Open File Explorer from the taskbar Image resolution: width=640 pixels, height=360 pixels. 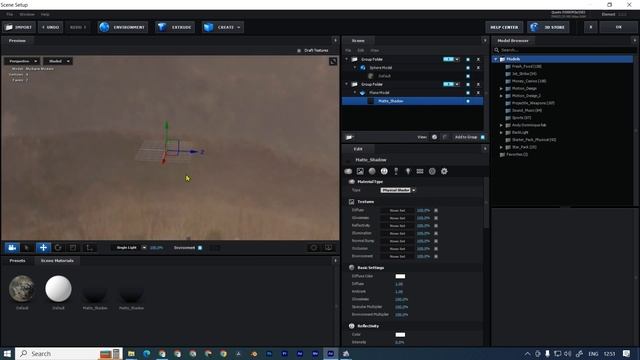point(131,353)
